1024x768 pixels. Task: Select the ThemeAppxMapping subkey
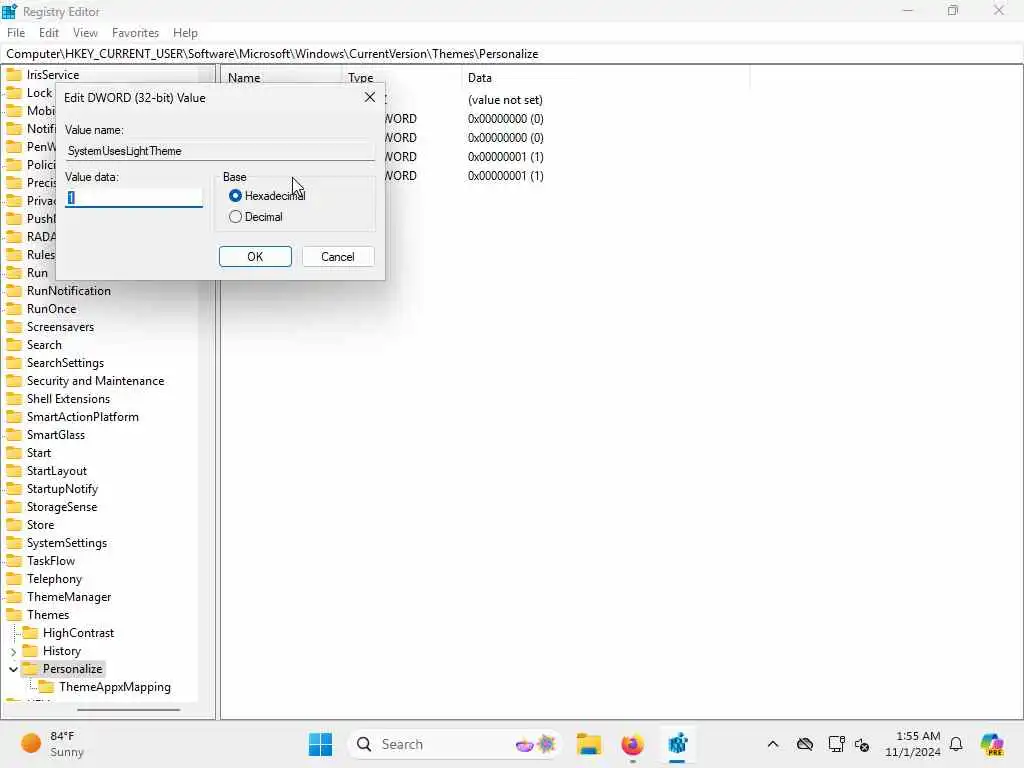point(114,687)
